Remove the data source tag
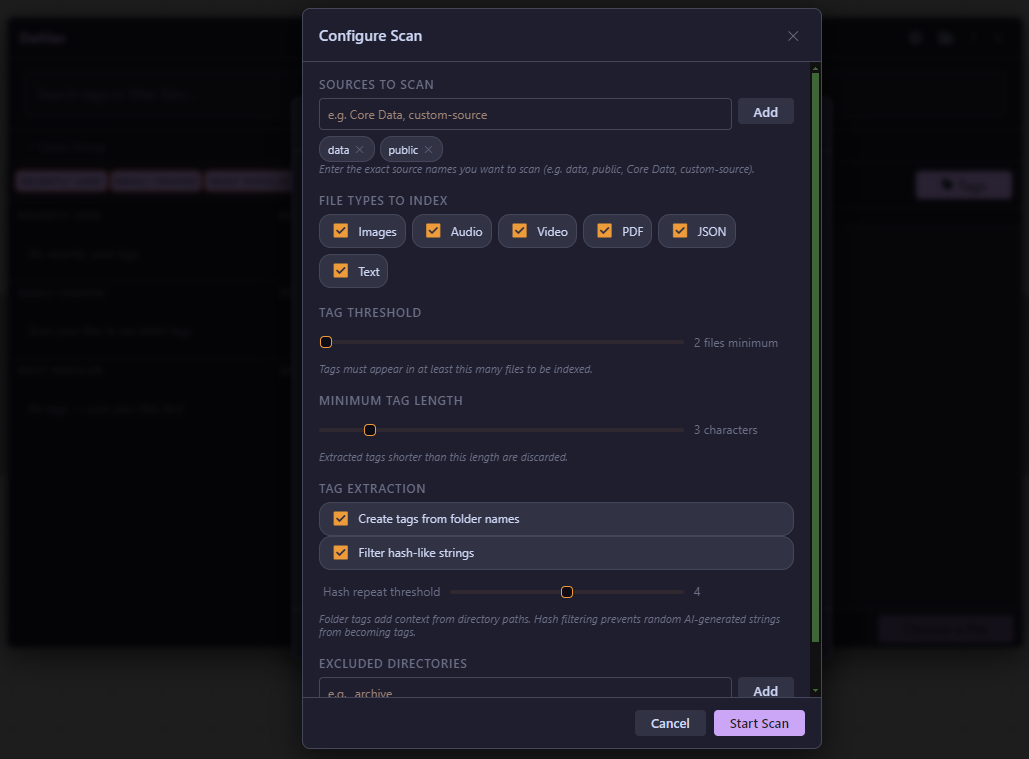The image size is (1029, 759). tap(360, 150)
